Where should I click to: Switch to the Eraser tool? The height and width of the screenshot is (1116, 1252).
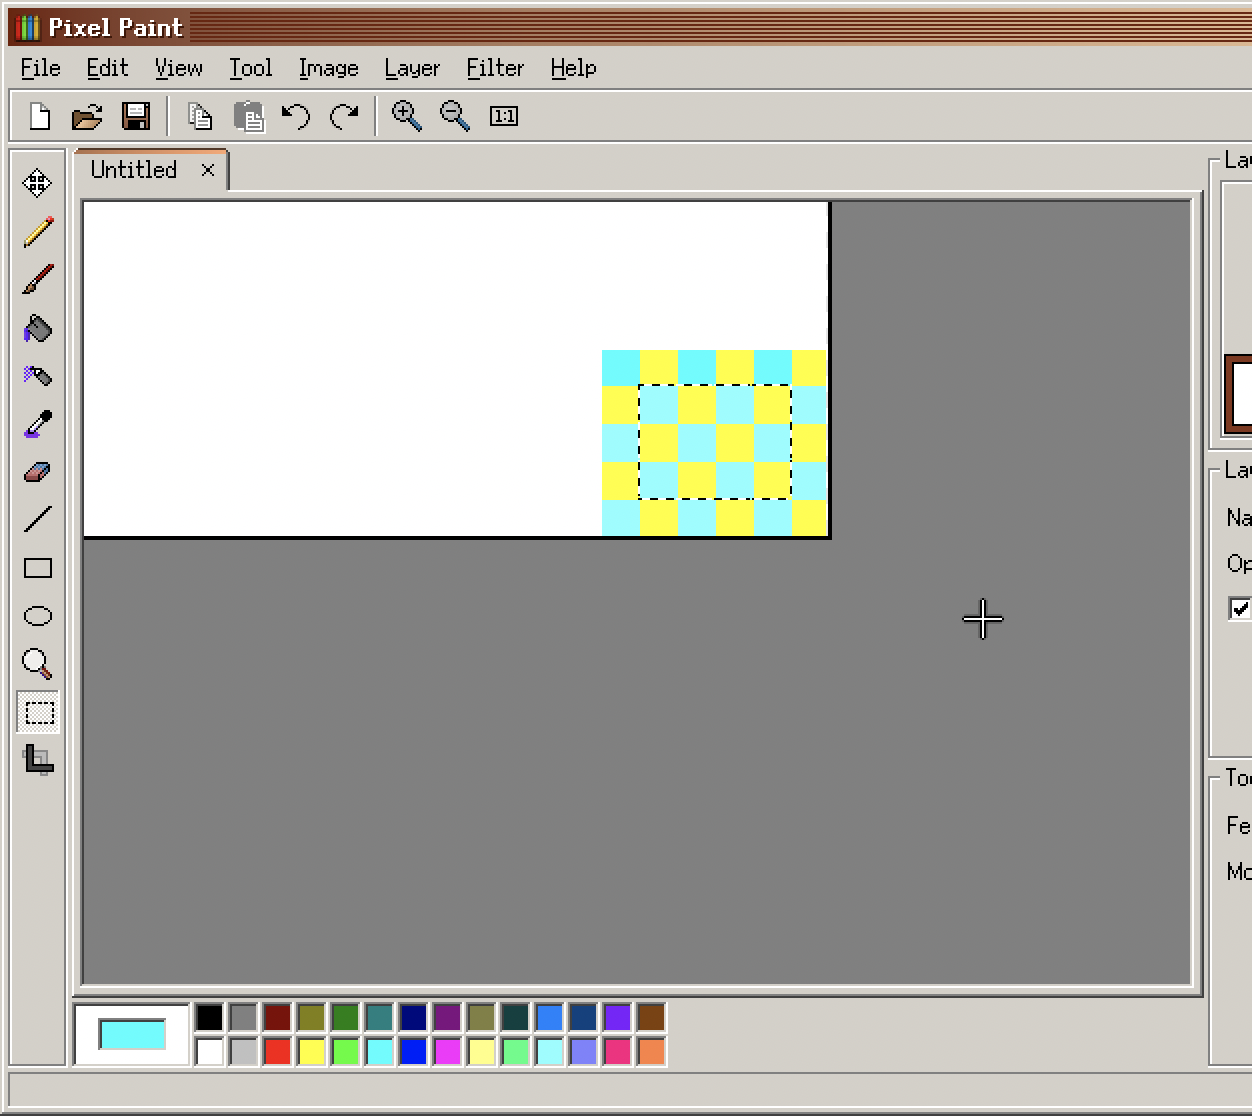[x=37, y=470]
